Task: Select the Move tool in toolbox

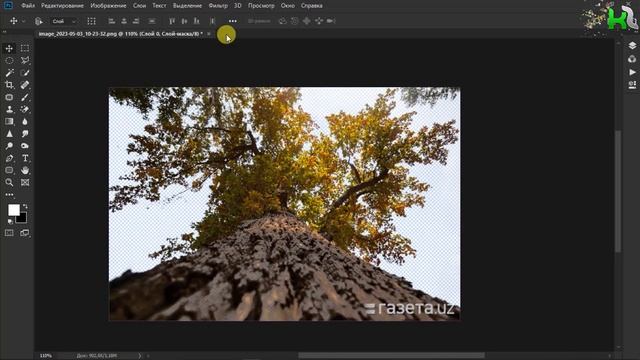Action: coord(9,48)
